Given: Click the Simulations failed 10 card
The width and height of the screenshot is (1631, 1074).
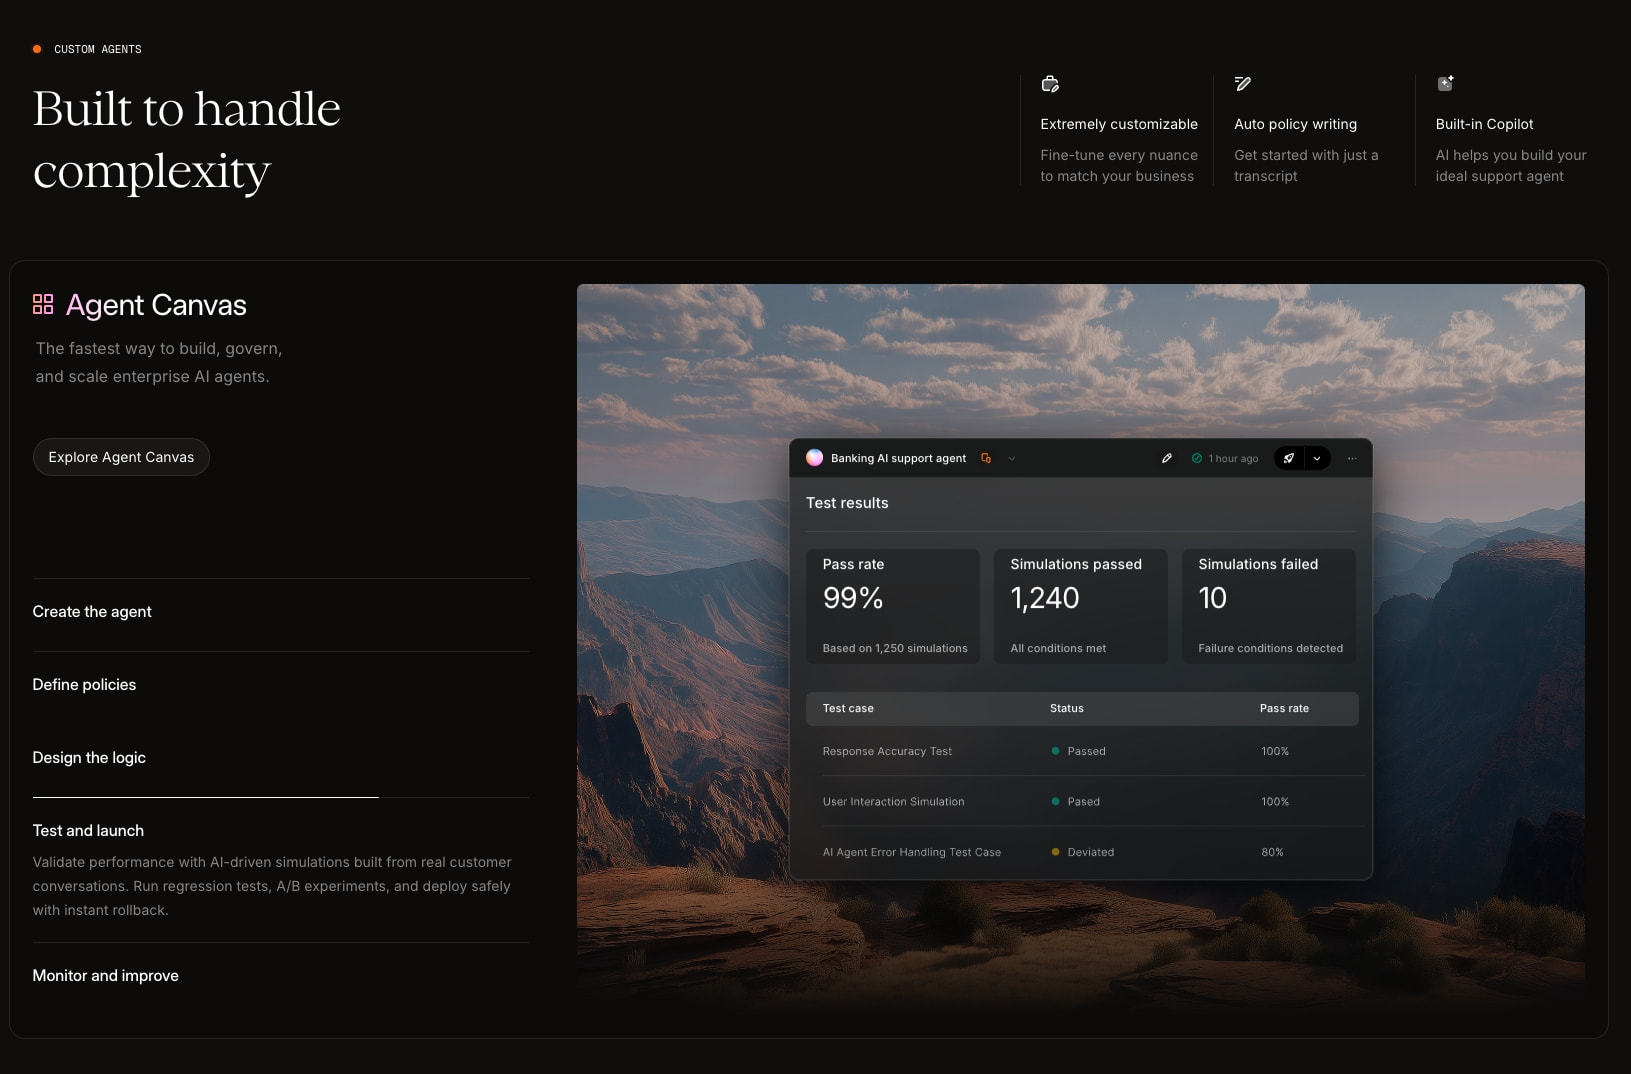Looking at the screenshot, I should [x=1269, y=606].
